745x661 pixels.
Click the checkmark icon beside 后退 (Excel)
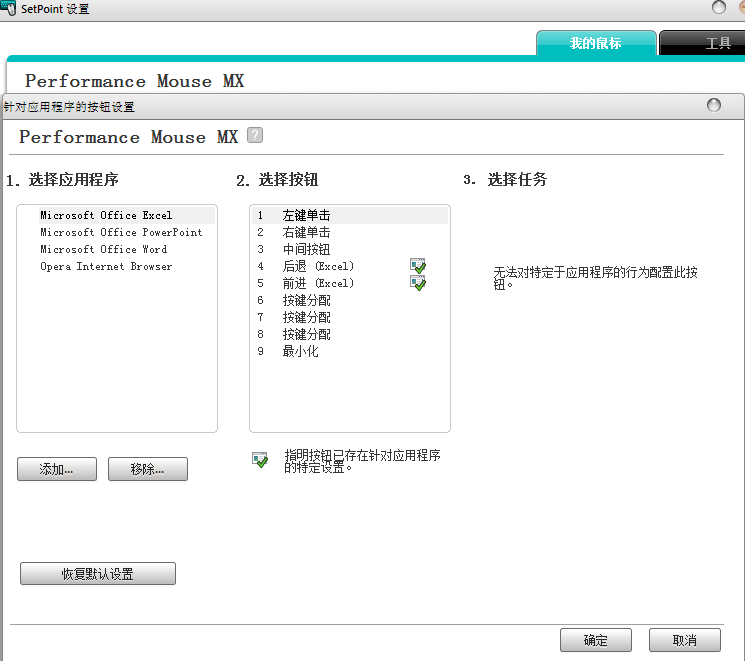[x=418, y=266]
